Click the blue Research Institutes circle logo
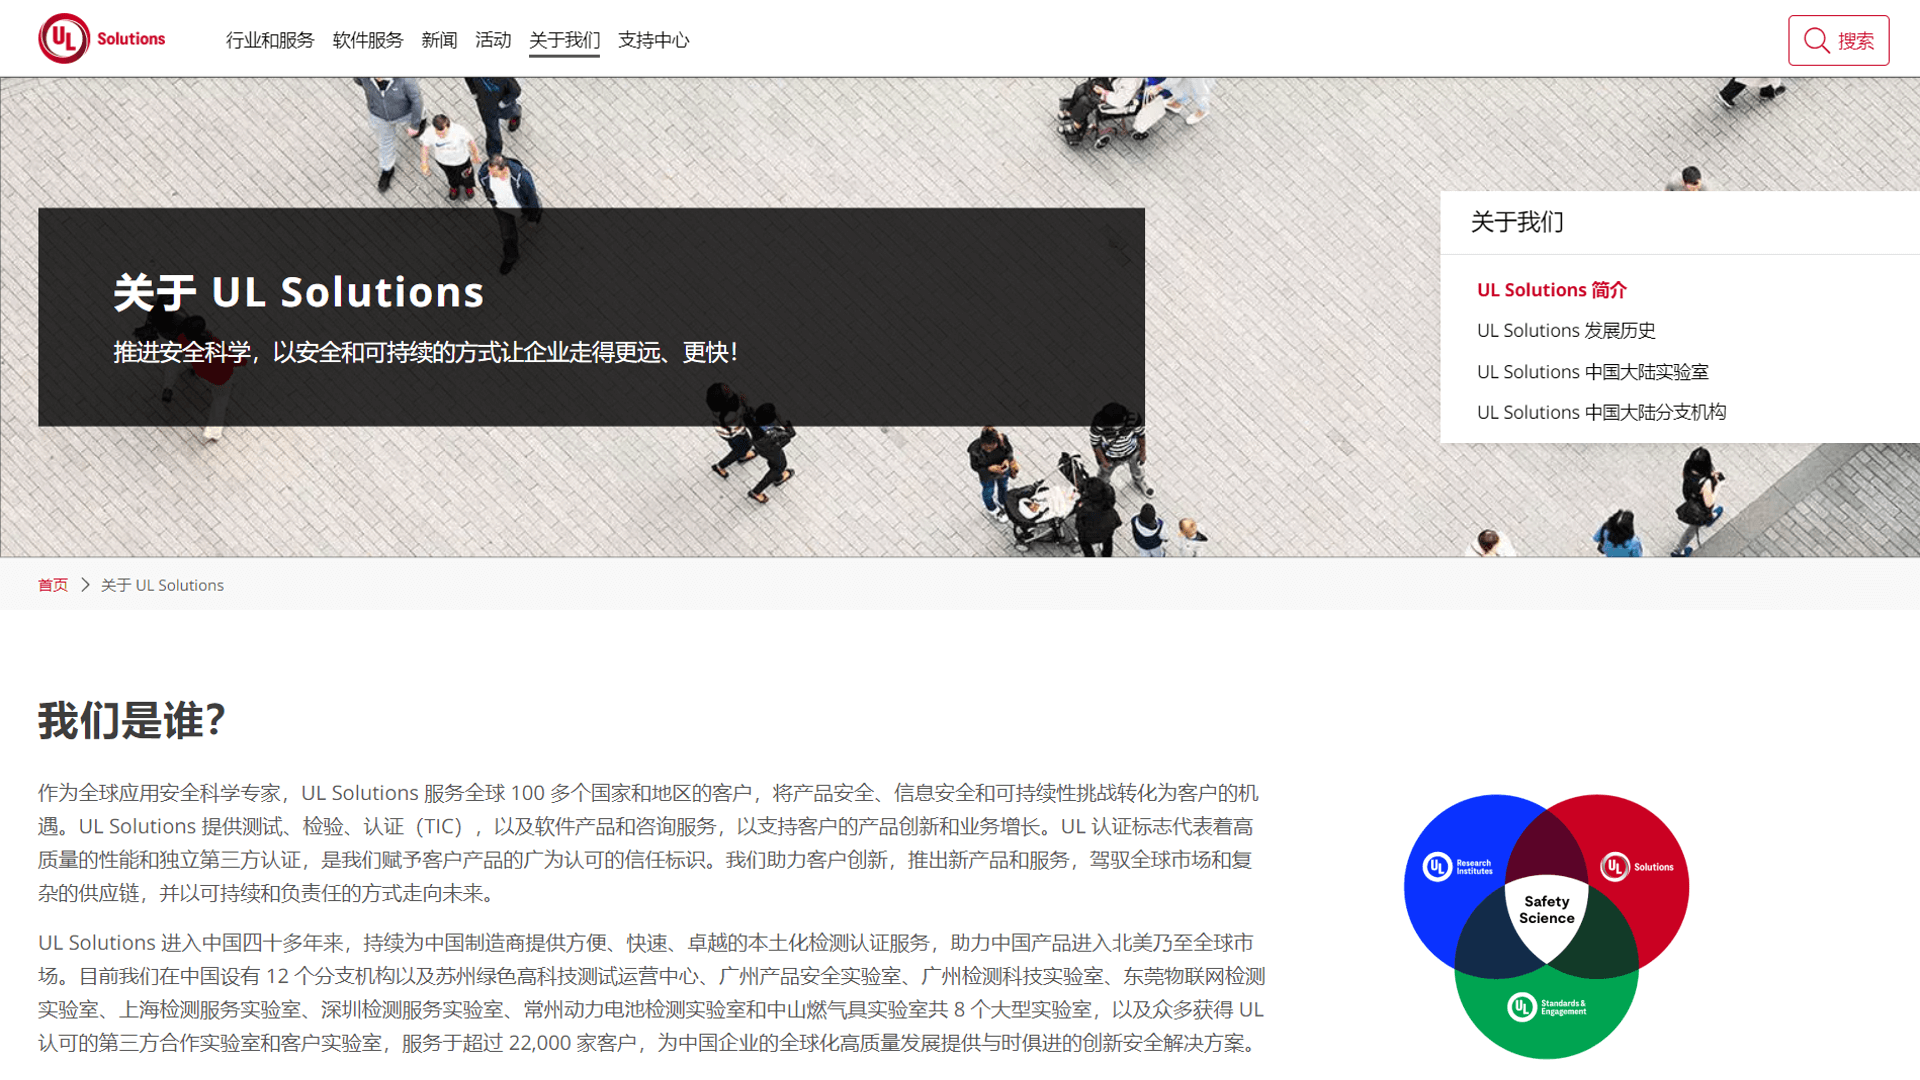The height and width of the screenshot is (1080, 1920). [1458, 866]
